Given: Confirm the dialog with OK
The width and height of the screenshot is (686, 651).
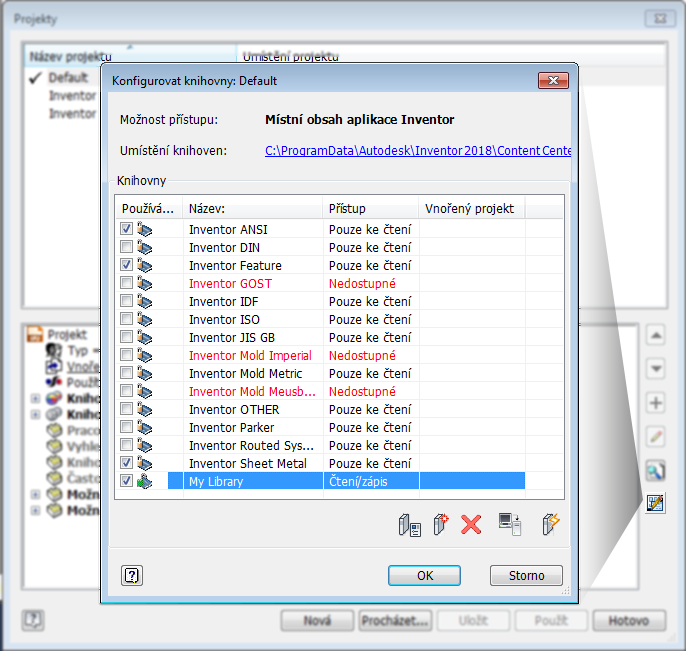Looking at the screenshot, I should (424, 575).
